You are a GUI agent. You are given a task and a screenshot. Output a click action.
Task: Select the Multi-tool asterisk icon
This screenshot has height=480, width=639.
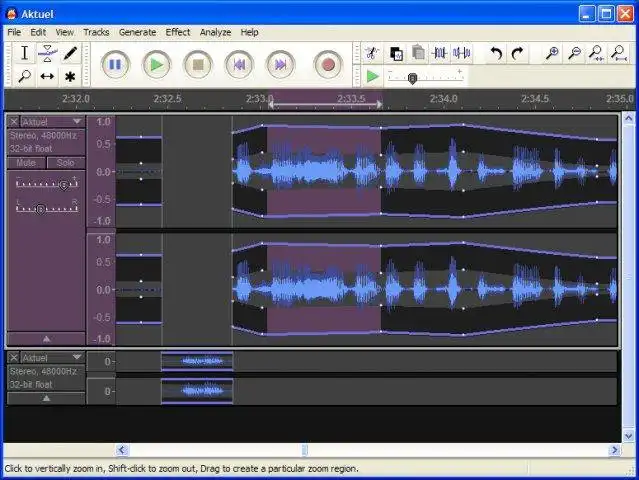click(x=70, y=76)
